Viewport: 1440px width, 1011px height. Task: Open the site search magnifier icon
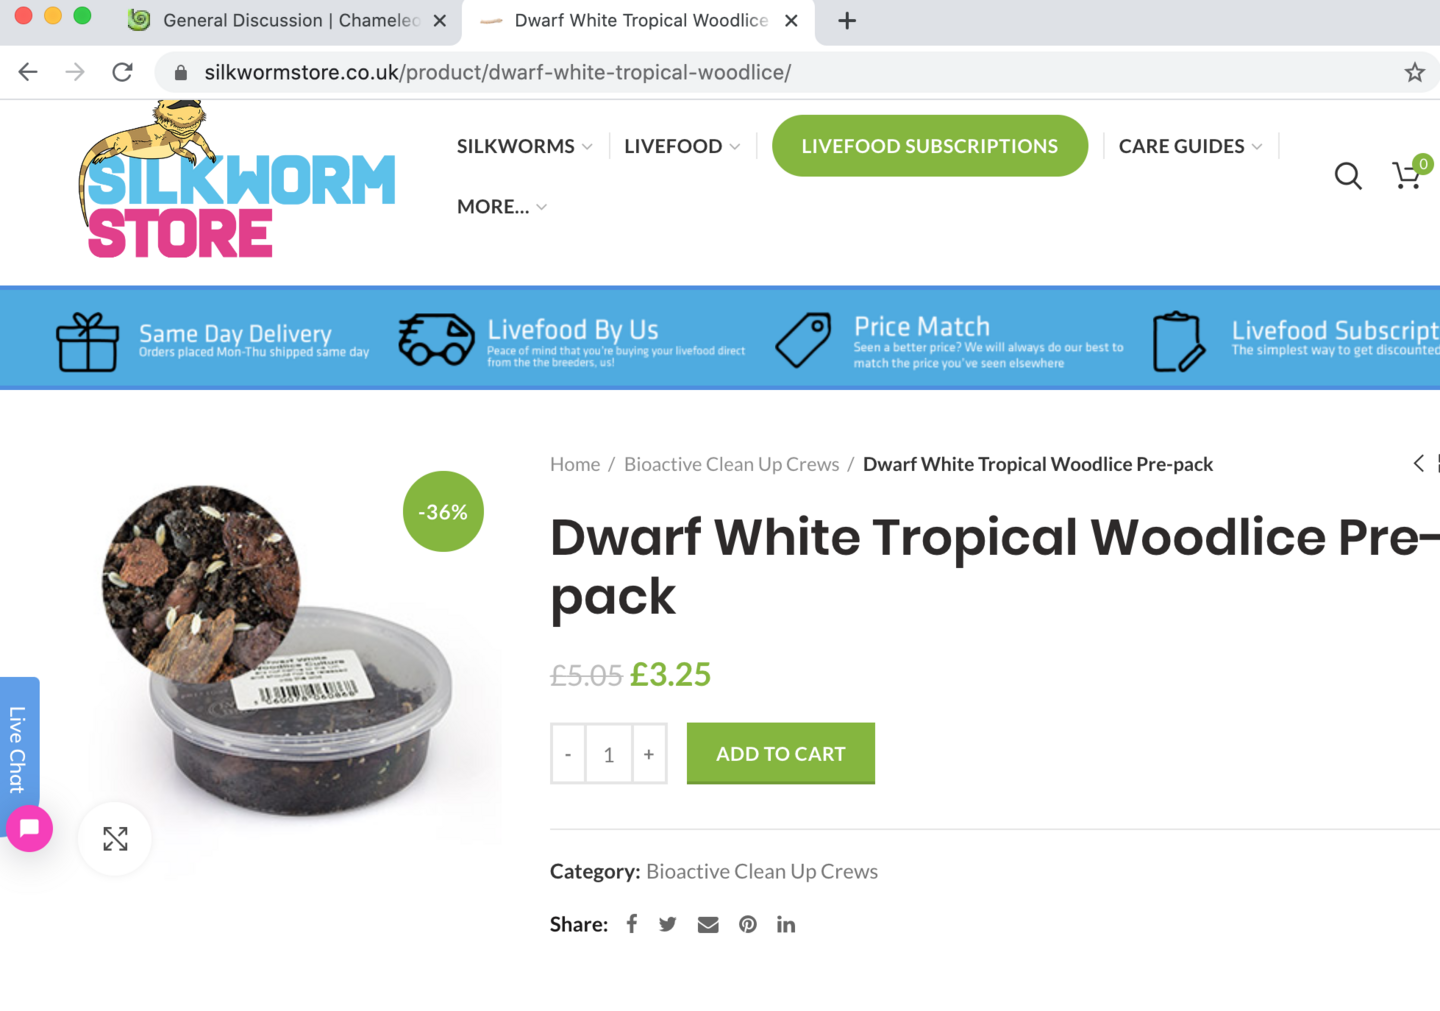(x=1348, y=176)
